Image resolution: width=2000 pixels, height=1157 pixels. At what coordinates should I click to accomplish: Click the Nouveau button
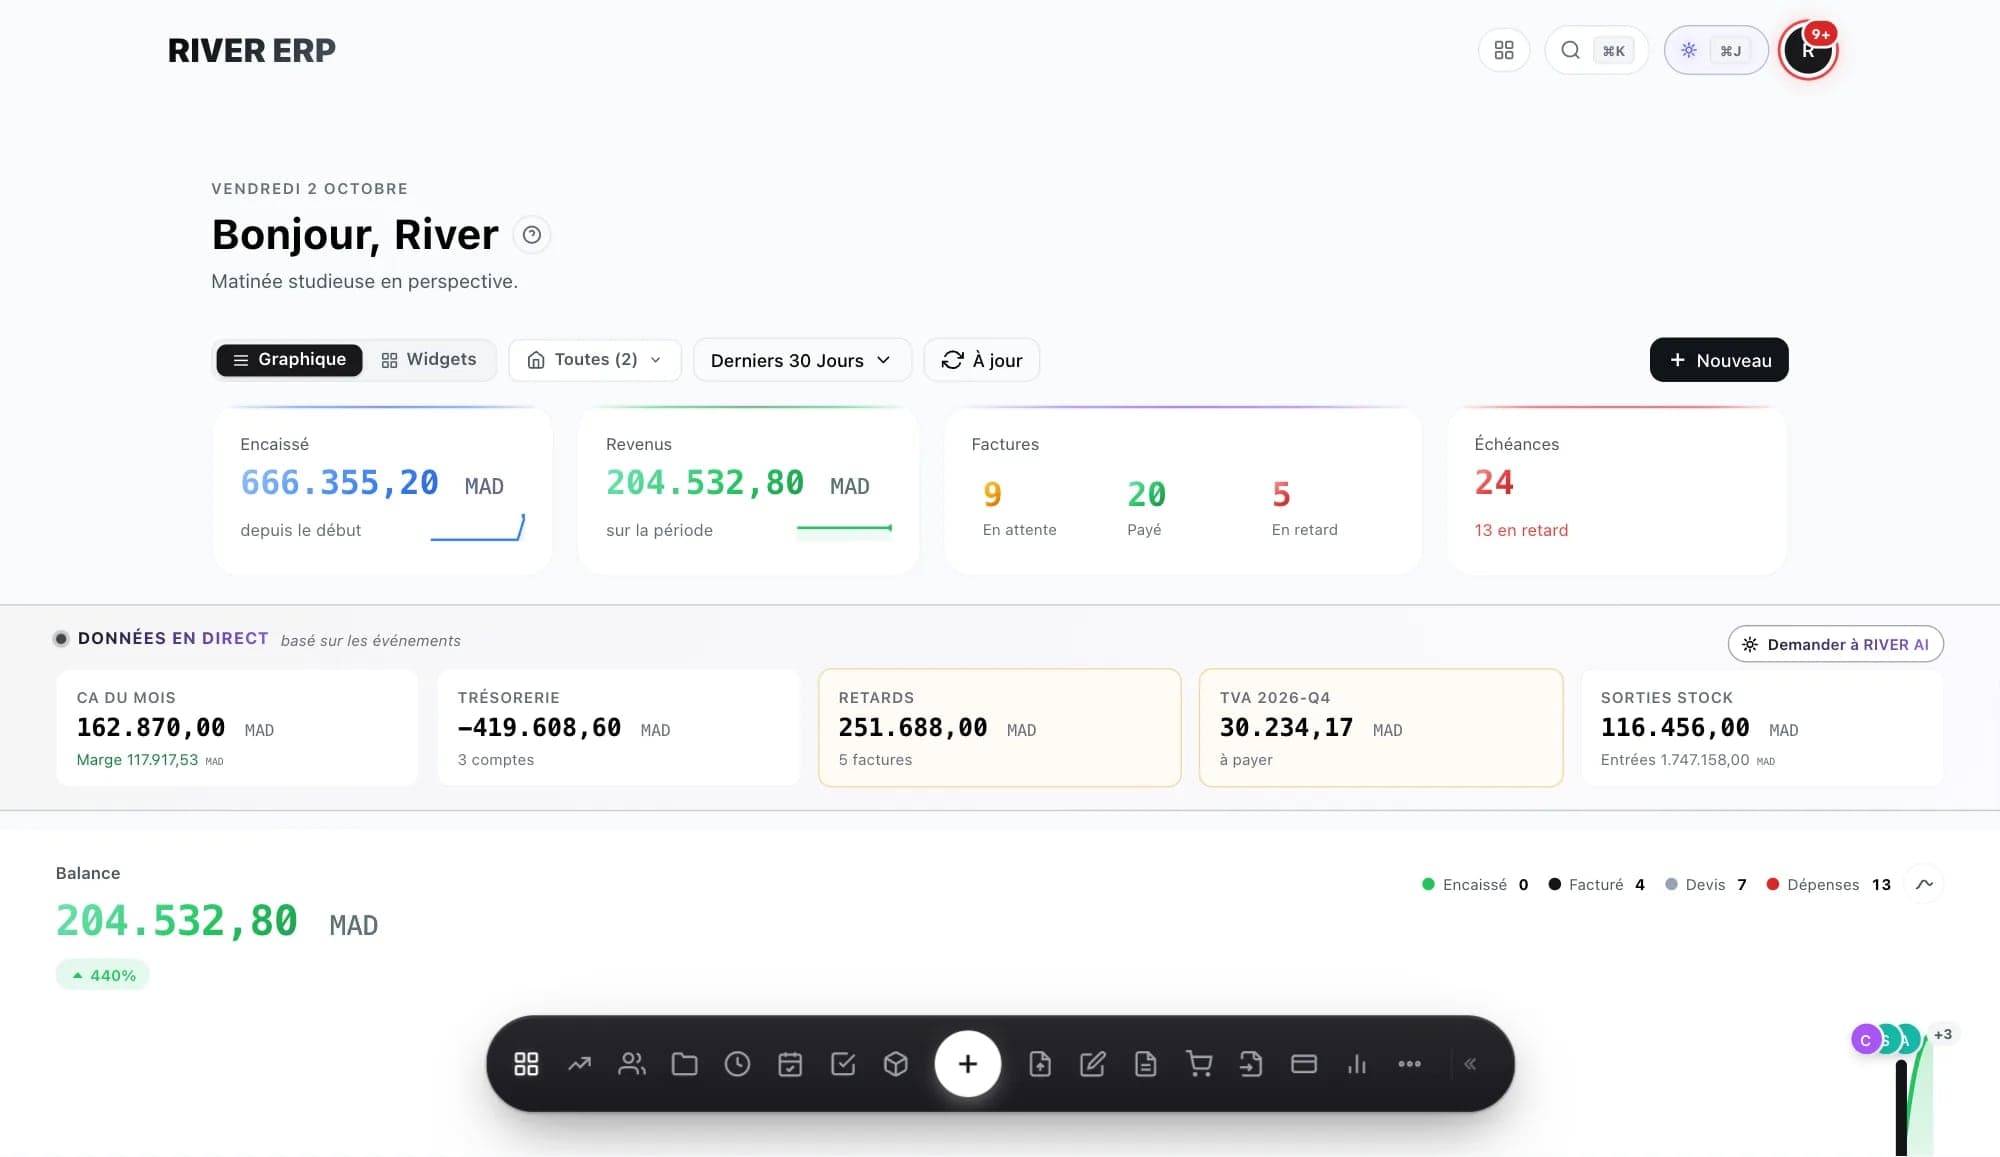coord(1719,360)
